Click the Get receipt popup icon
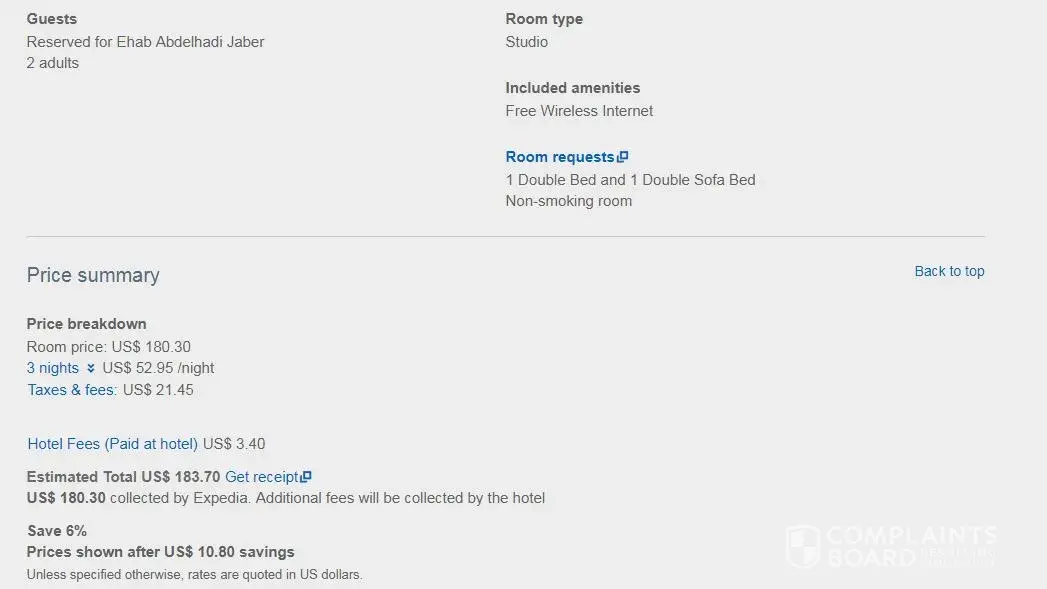Screen dimensions: 1047x589 [x=307, y=477]
